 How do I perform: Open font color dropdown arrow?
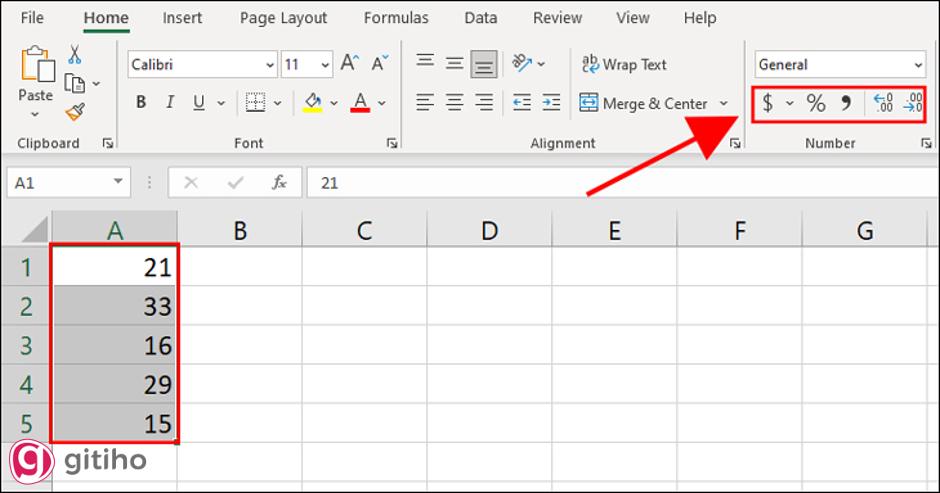pos(382,103)
